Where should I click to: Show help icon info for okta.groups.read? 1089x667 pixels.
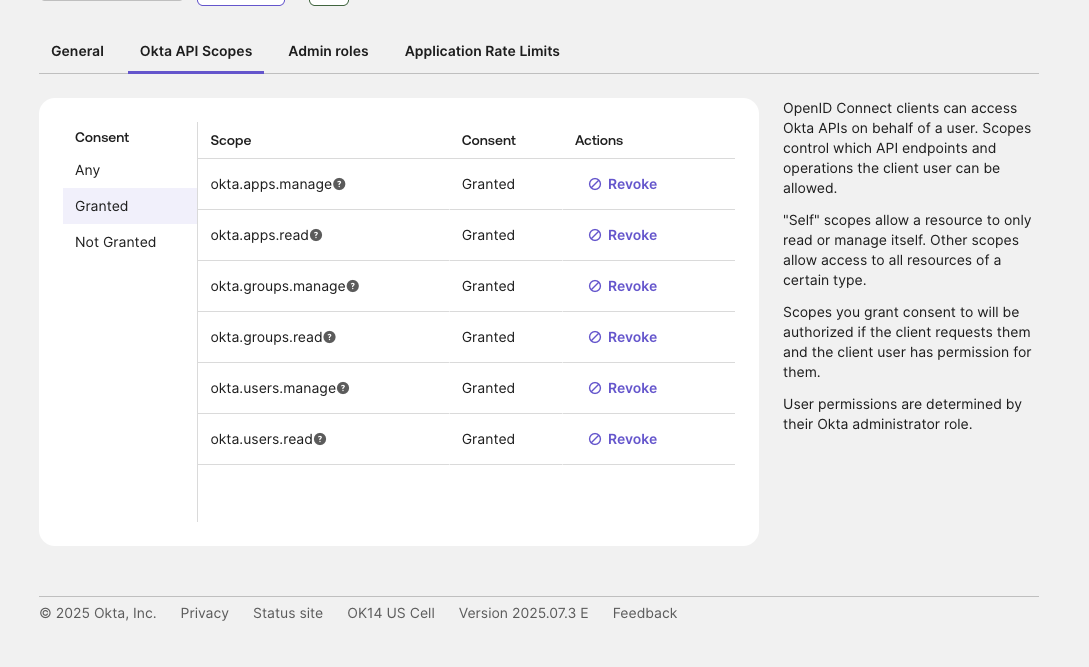(330, 337)
